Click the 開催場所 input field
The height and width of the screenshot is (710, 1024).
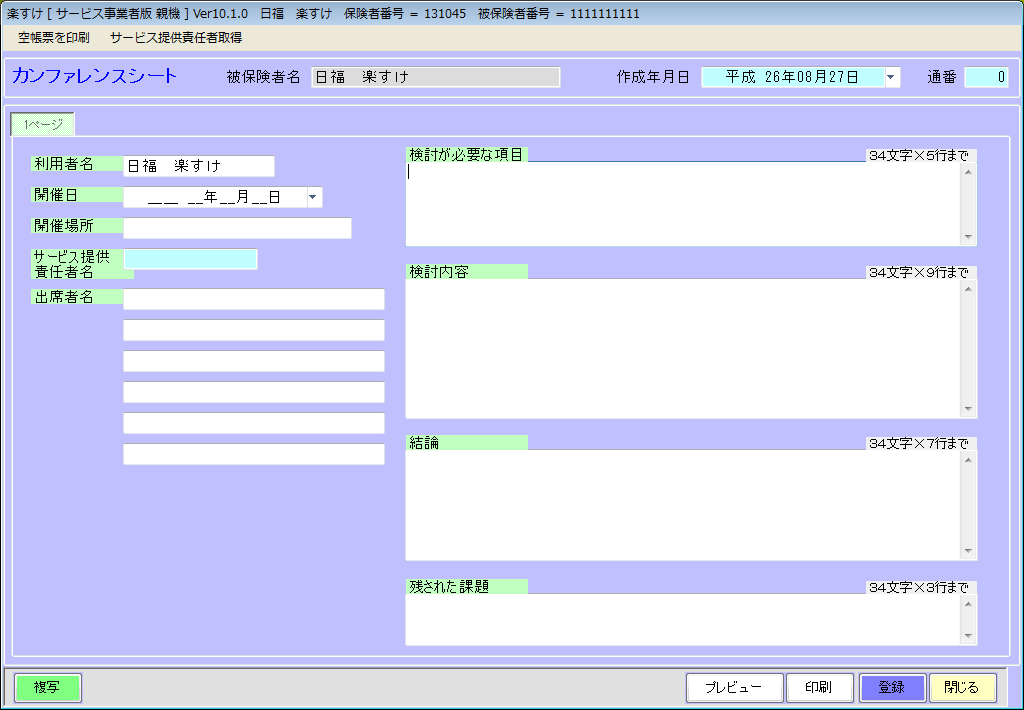click(237, 228)
